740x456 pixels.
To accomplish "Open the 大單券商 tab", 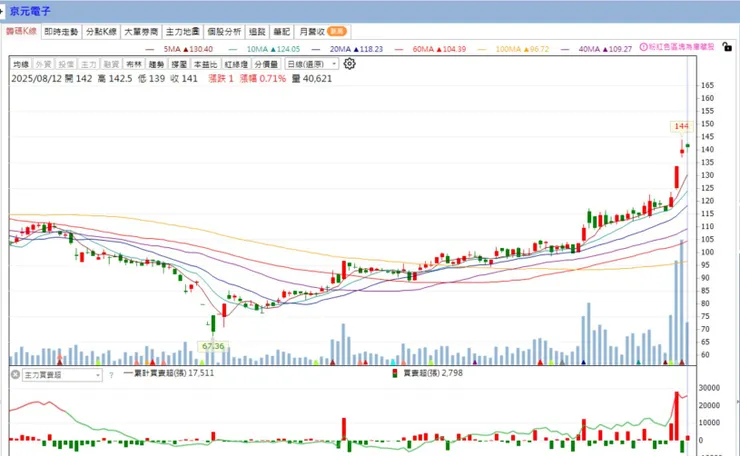I will coord(141,32).
